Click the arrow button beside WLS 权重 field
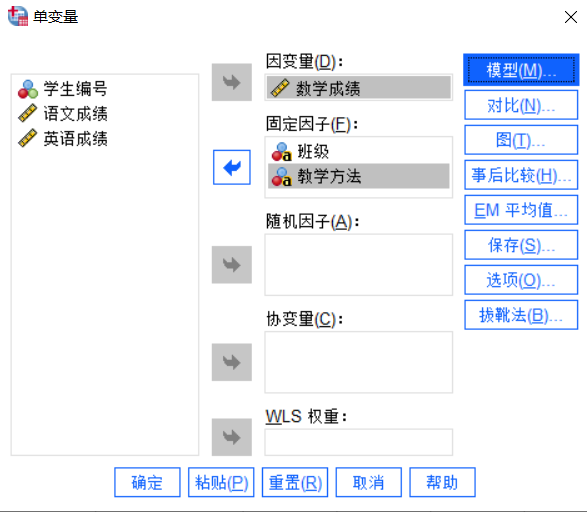 point(232,437)
